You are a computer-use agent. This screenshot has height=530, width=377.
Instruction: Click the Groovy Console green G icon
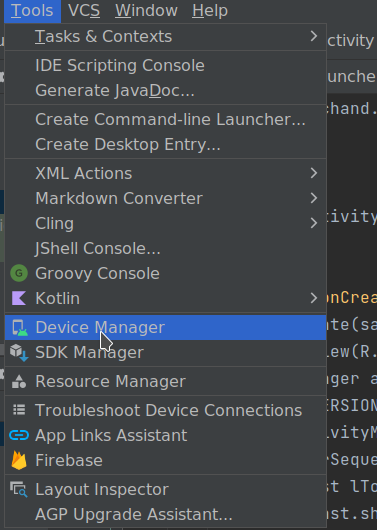pos(19,273)
